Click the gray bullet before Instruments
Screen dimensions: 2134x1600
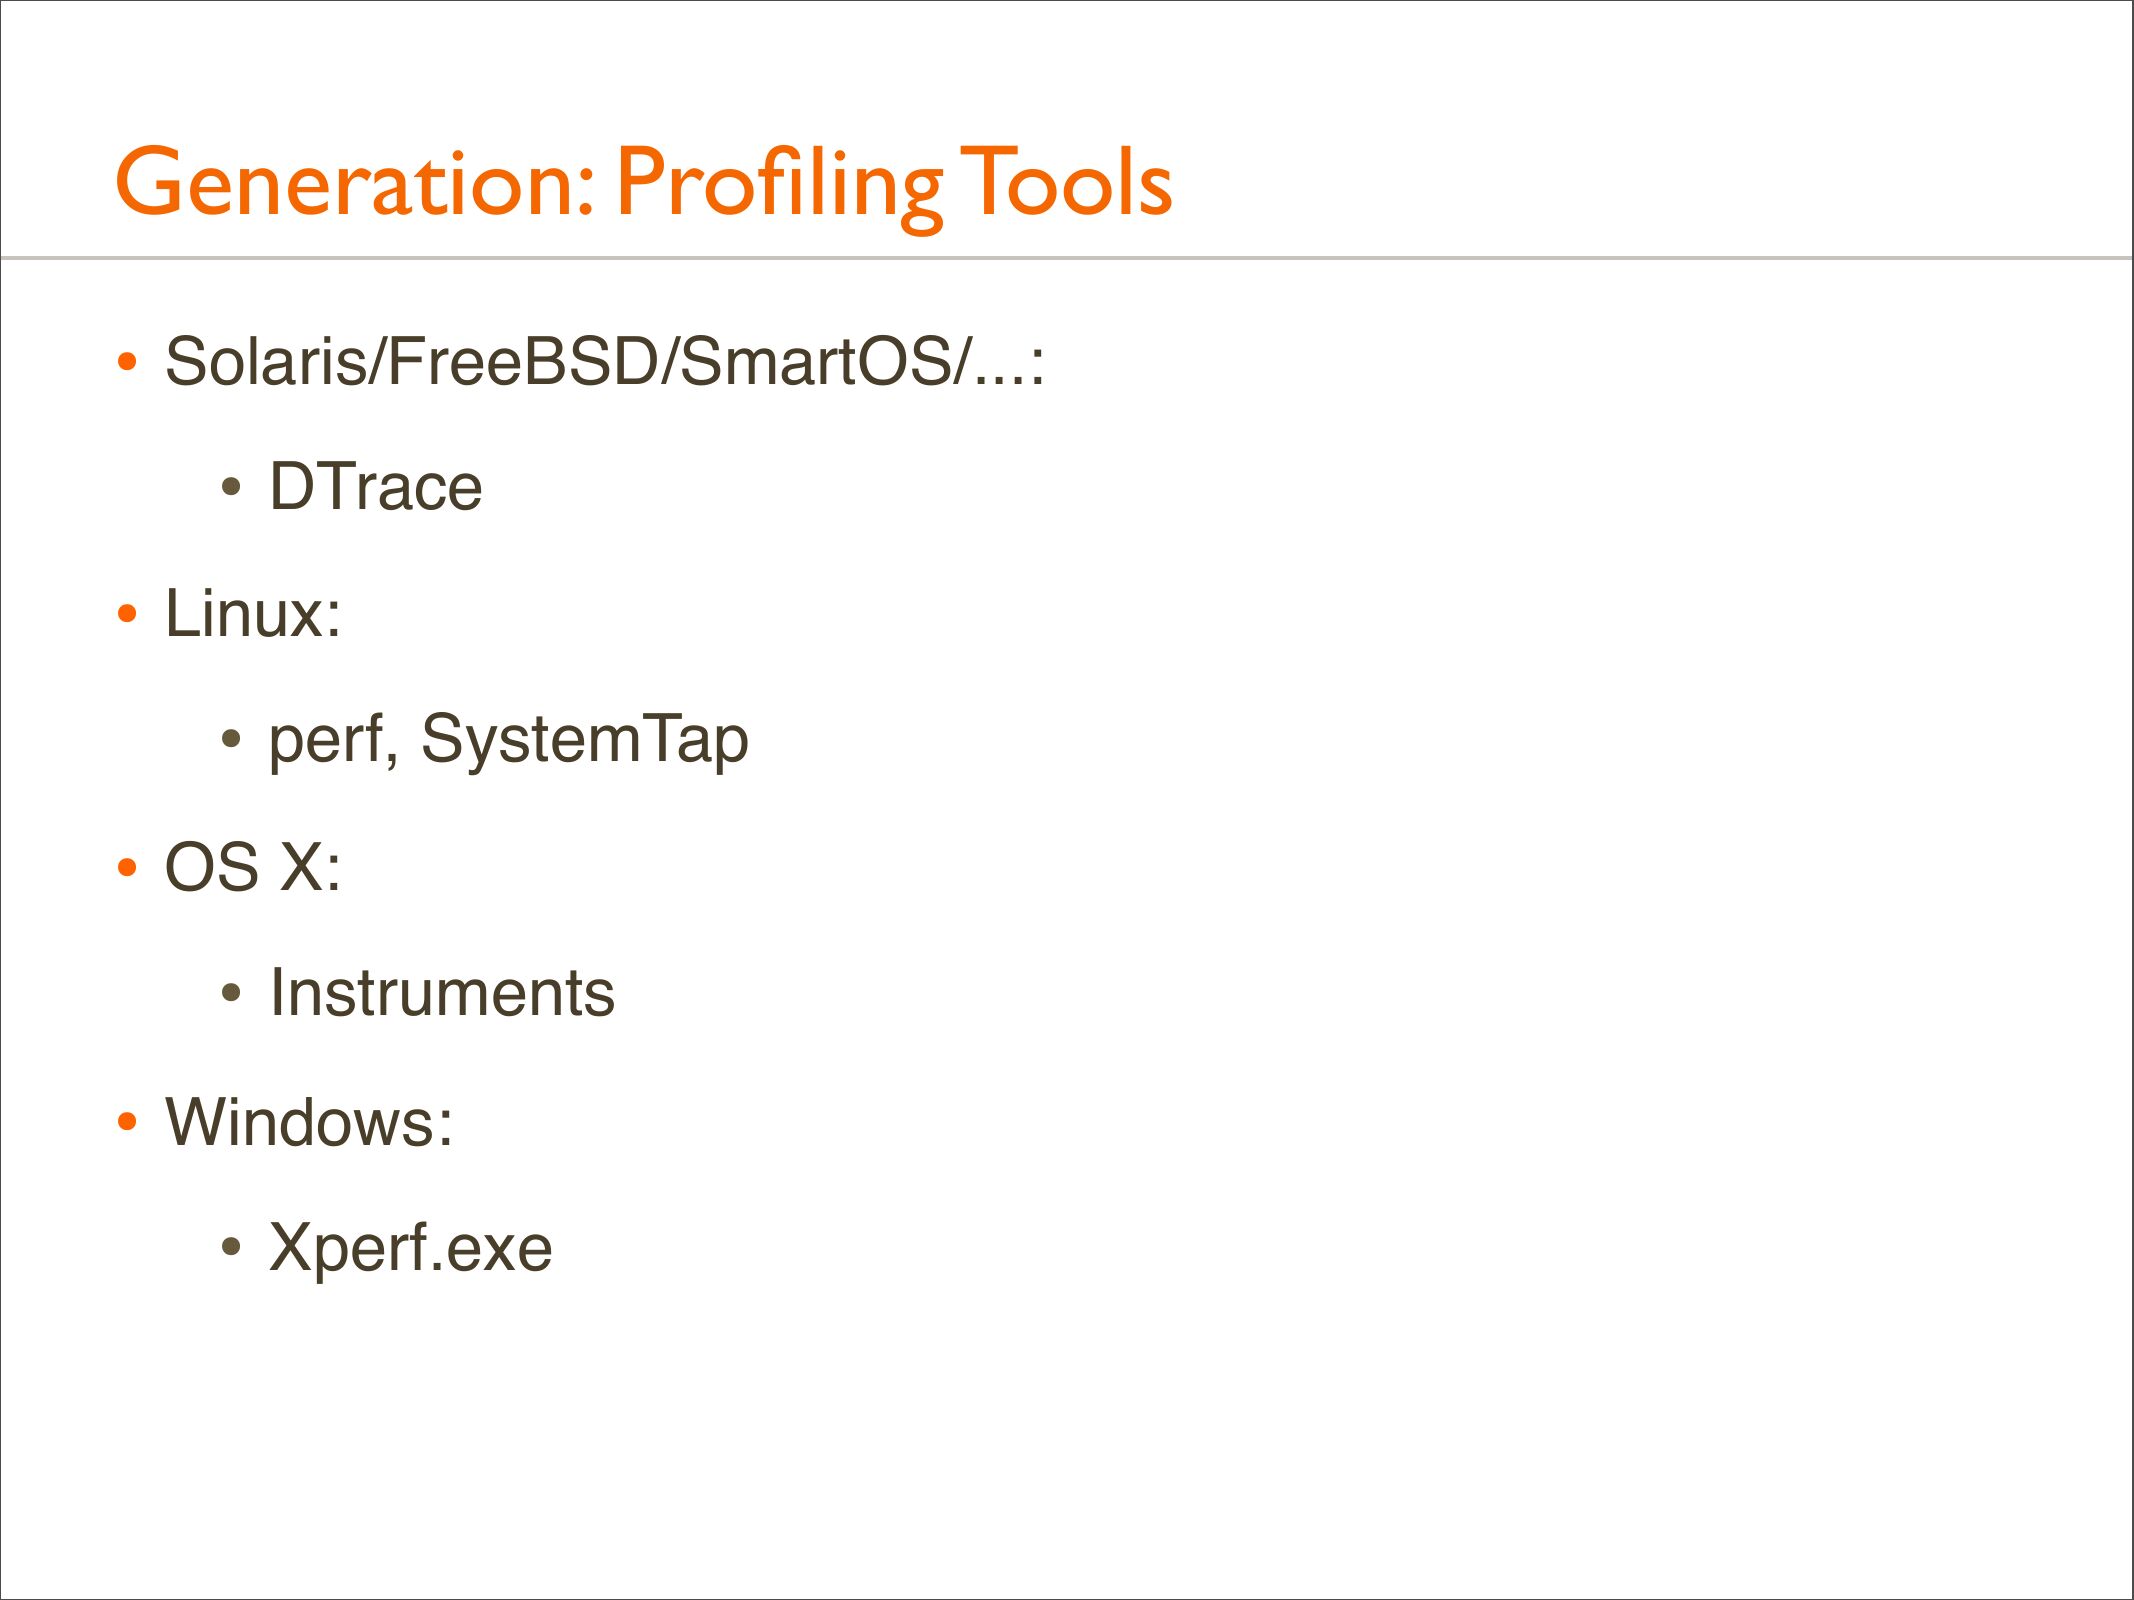tap(232, 993)
